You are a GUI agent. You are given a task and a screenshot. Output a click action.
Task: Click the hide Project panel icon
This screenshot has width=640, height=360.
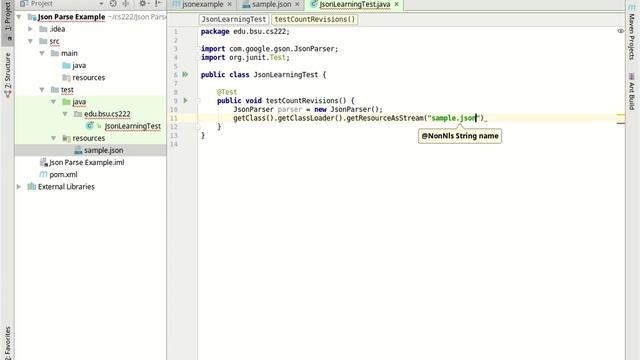point(158,4)
